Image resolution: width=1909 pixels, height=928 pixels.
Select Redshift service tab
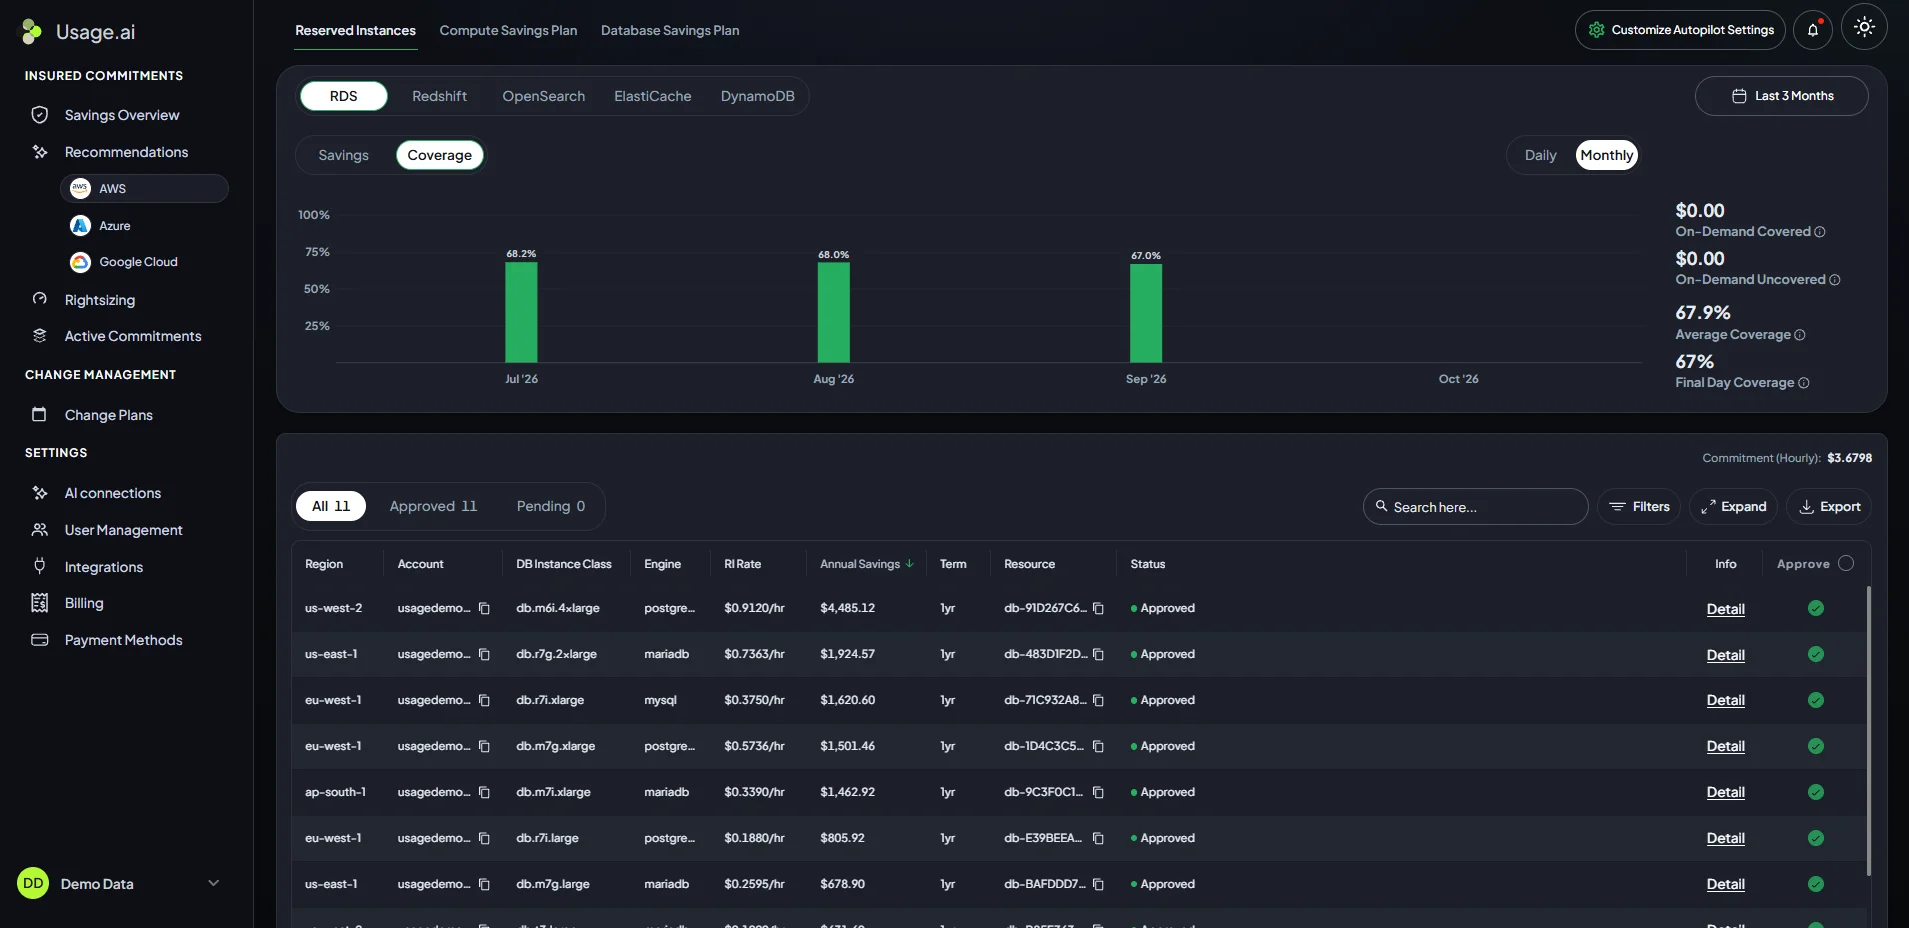pos(439,96)
